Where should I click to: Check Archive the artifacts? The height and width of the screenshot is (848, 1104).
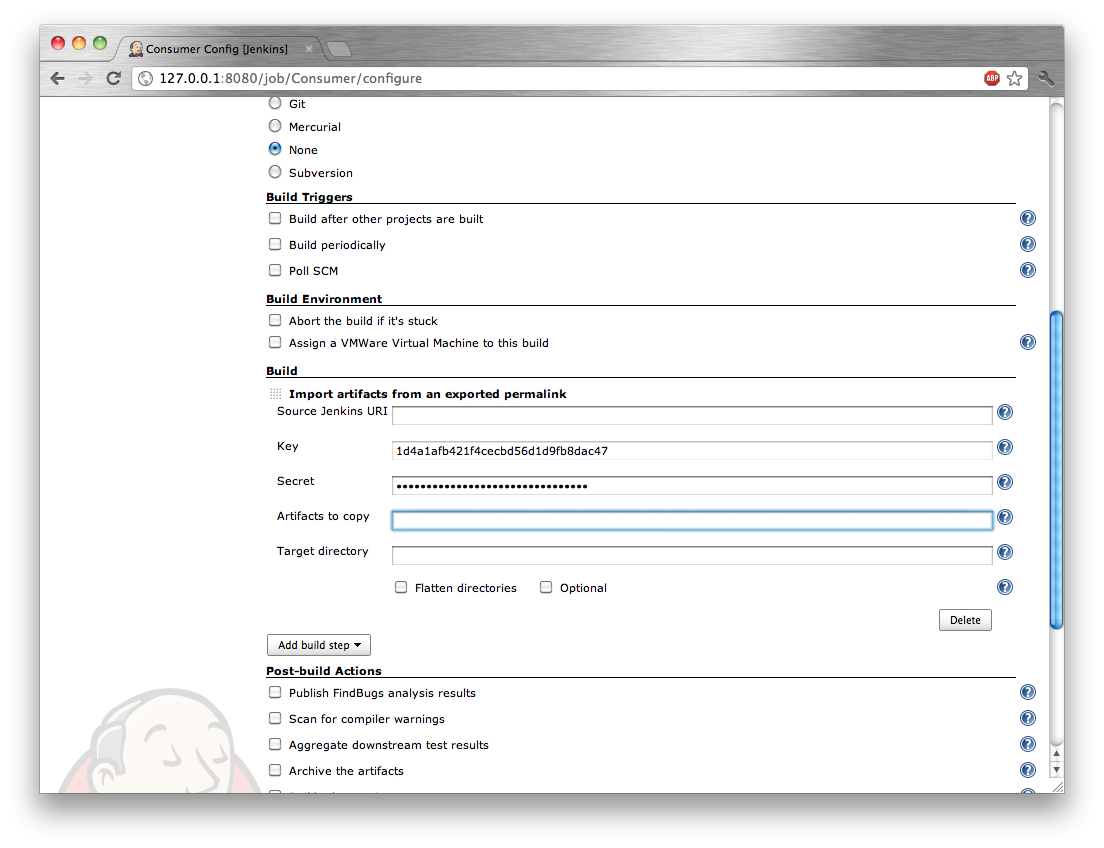[275, 771]
